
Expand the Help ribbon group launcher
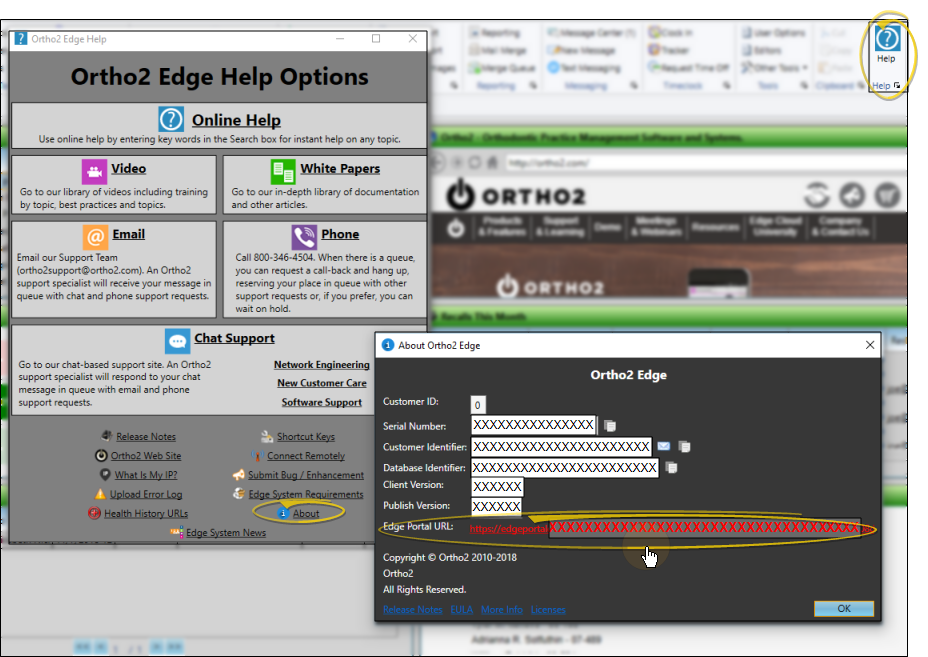click(x=897, y=86)
